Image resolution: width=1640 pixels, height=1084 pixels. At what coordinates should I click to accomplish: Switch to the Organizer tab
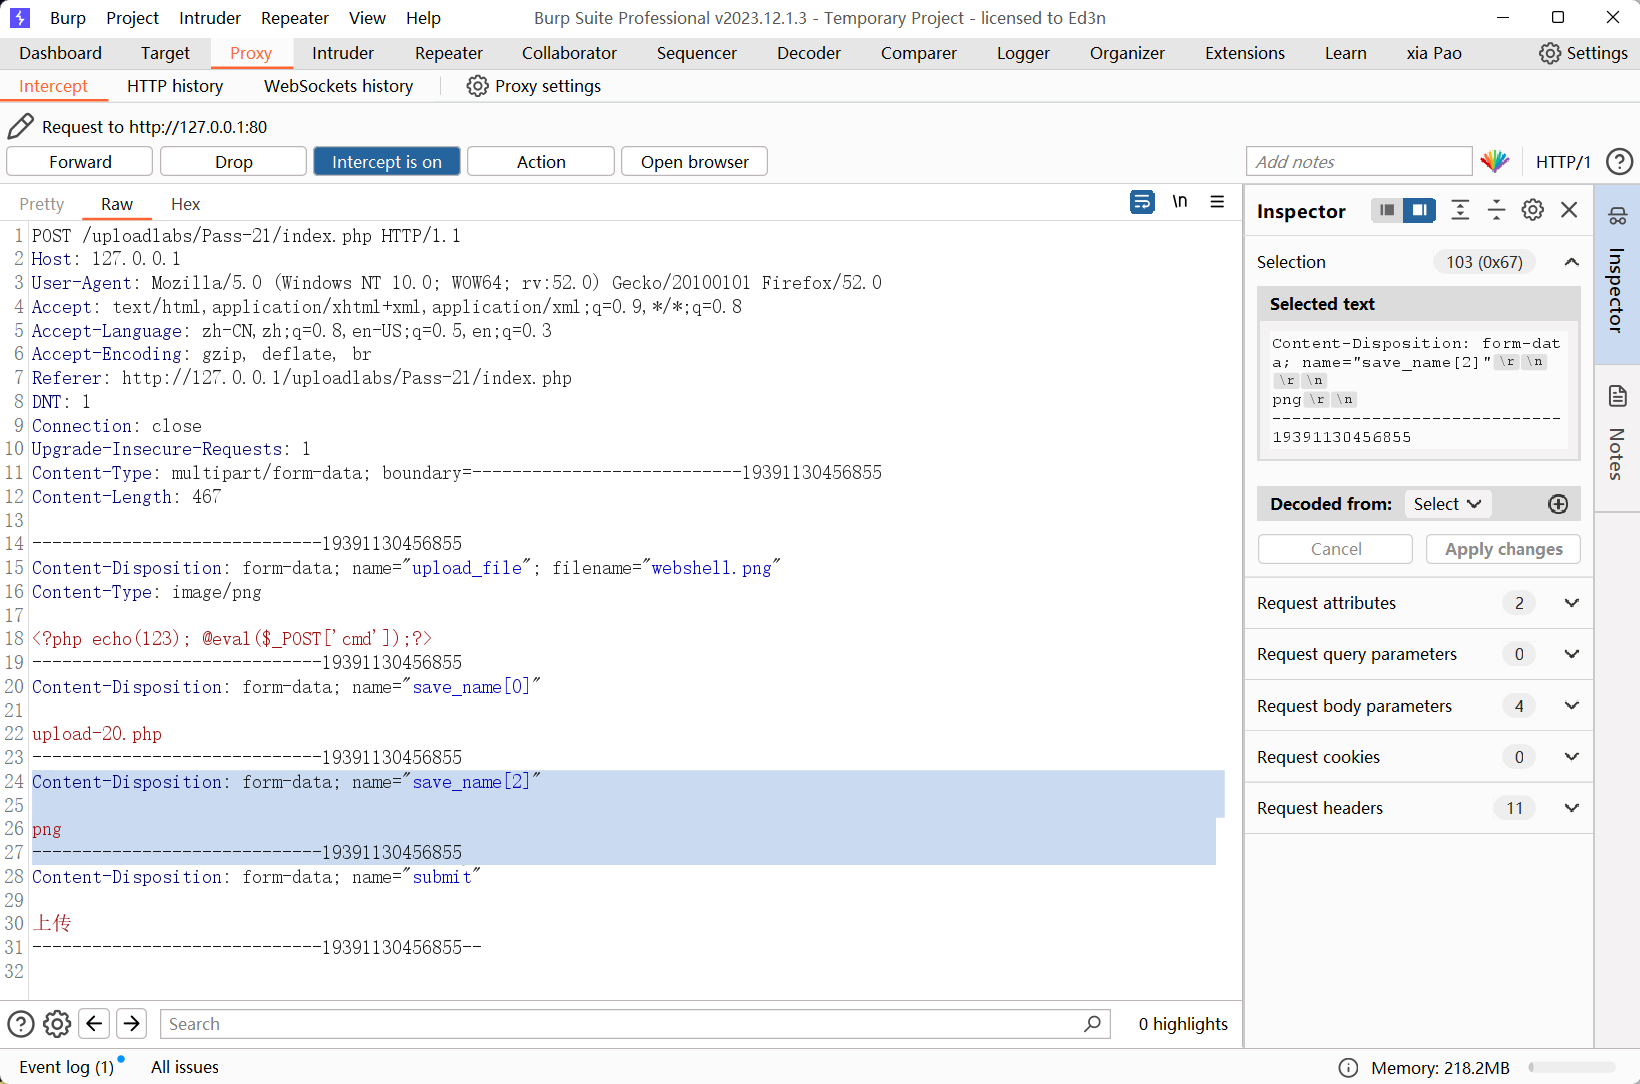(1127, 53)
